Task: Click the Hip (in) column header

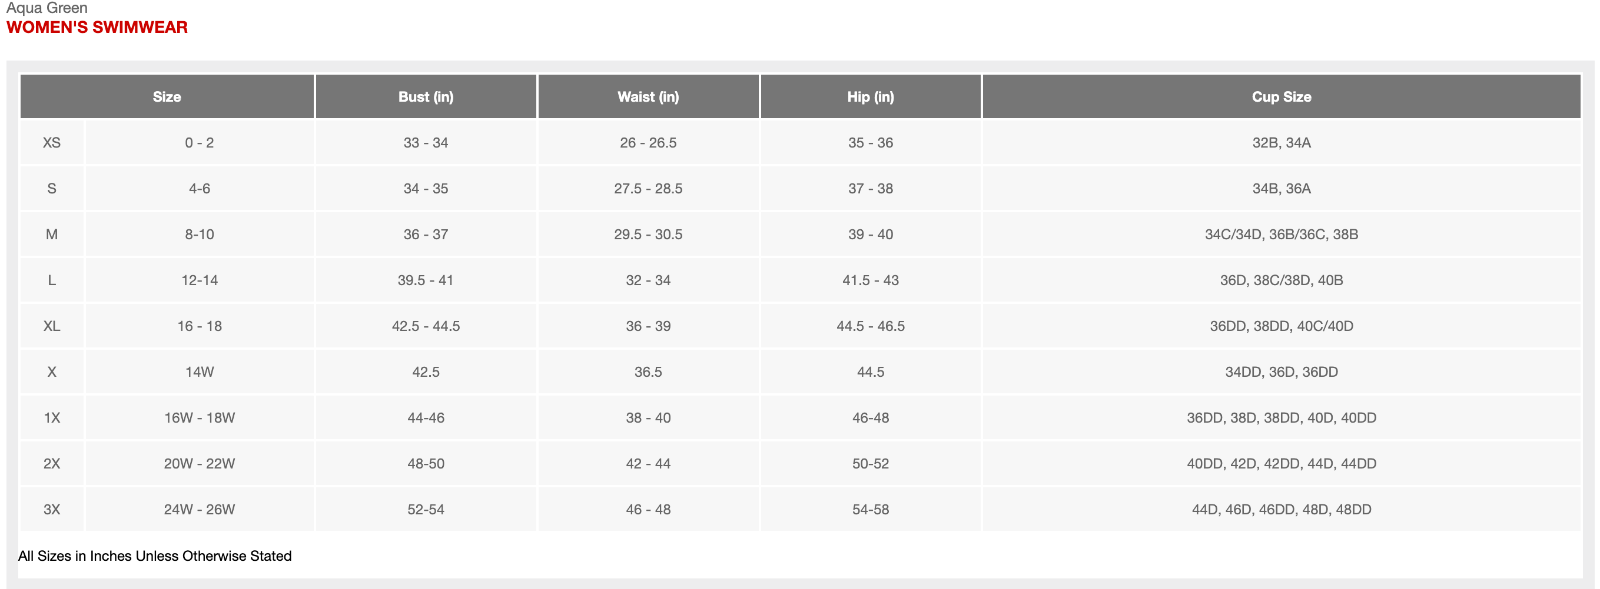Action: [871, 97]
